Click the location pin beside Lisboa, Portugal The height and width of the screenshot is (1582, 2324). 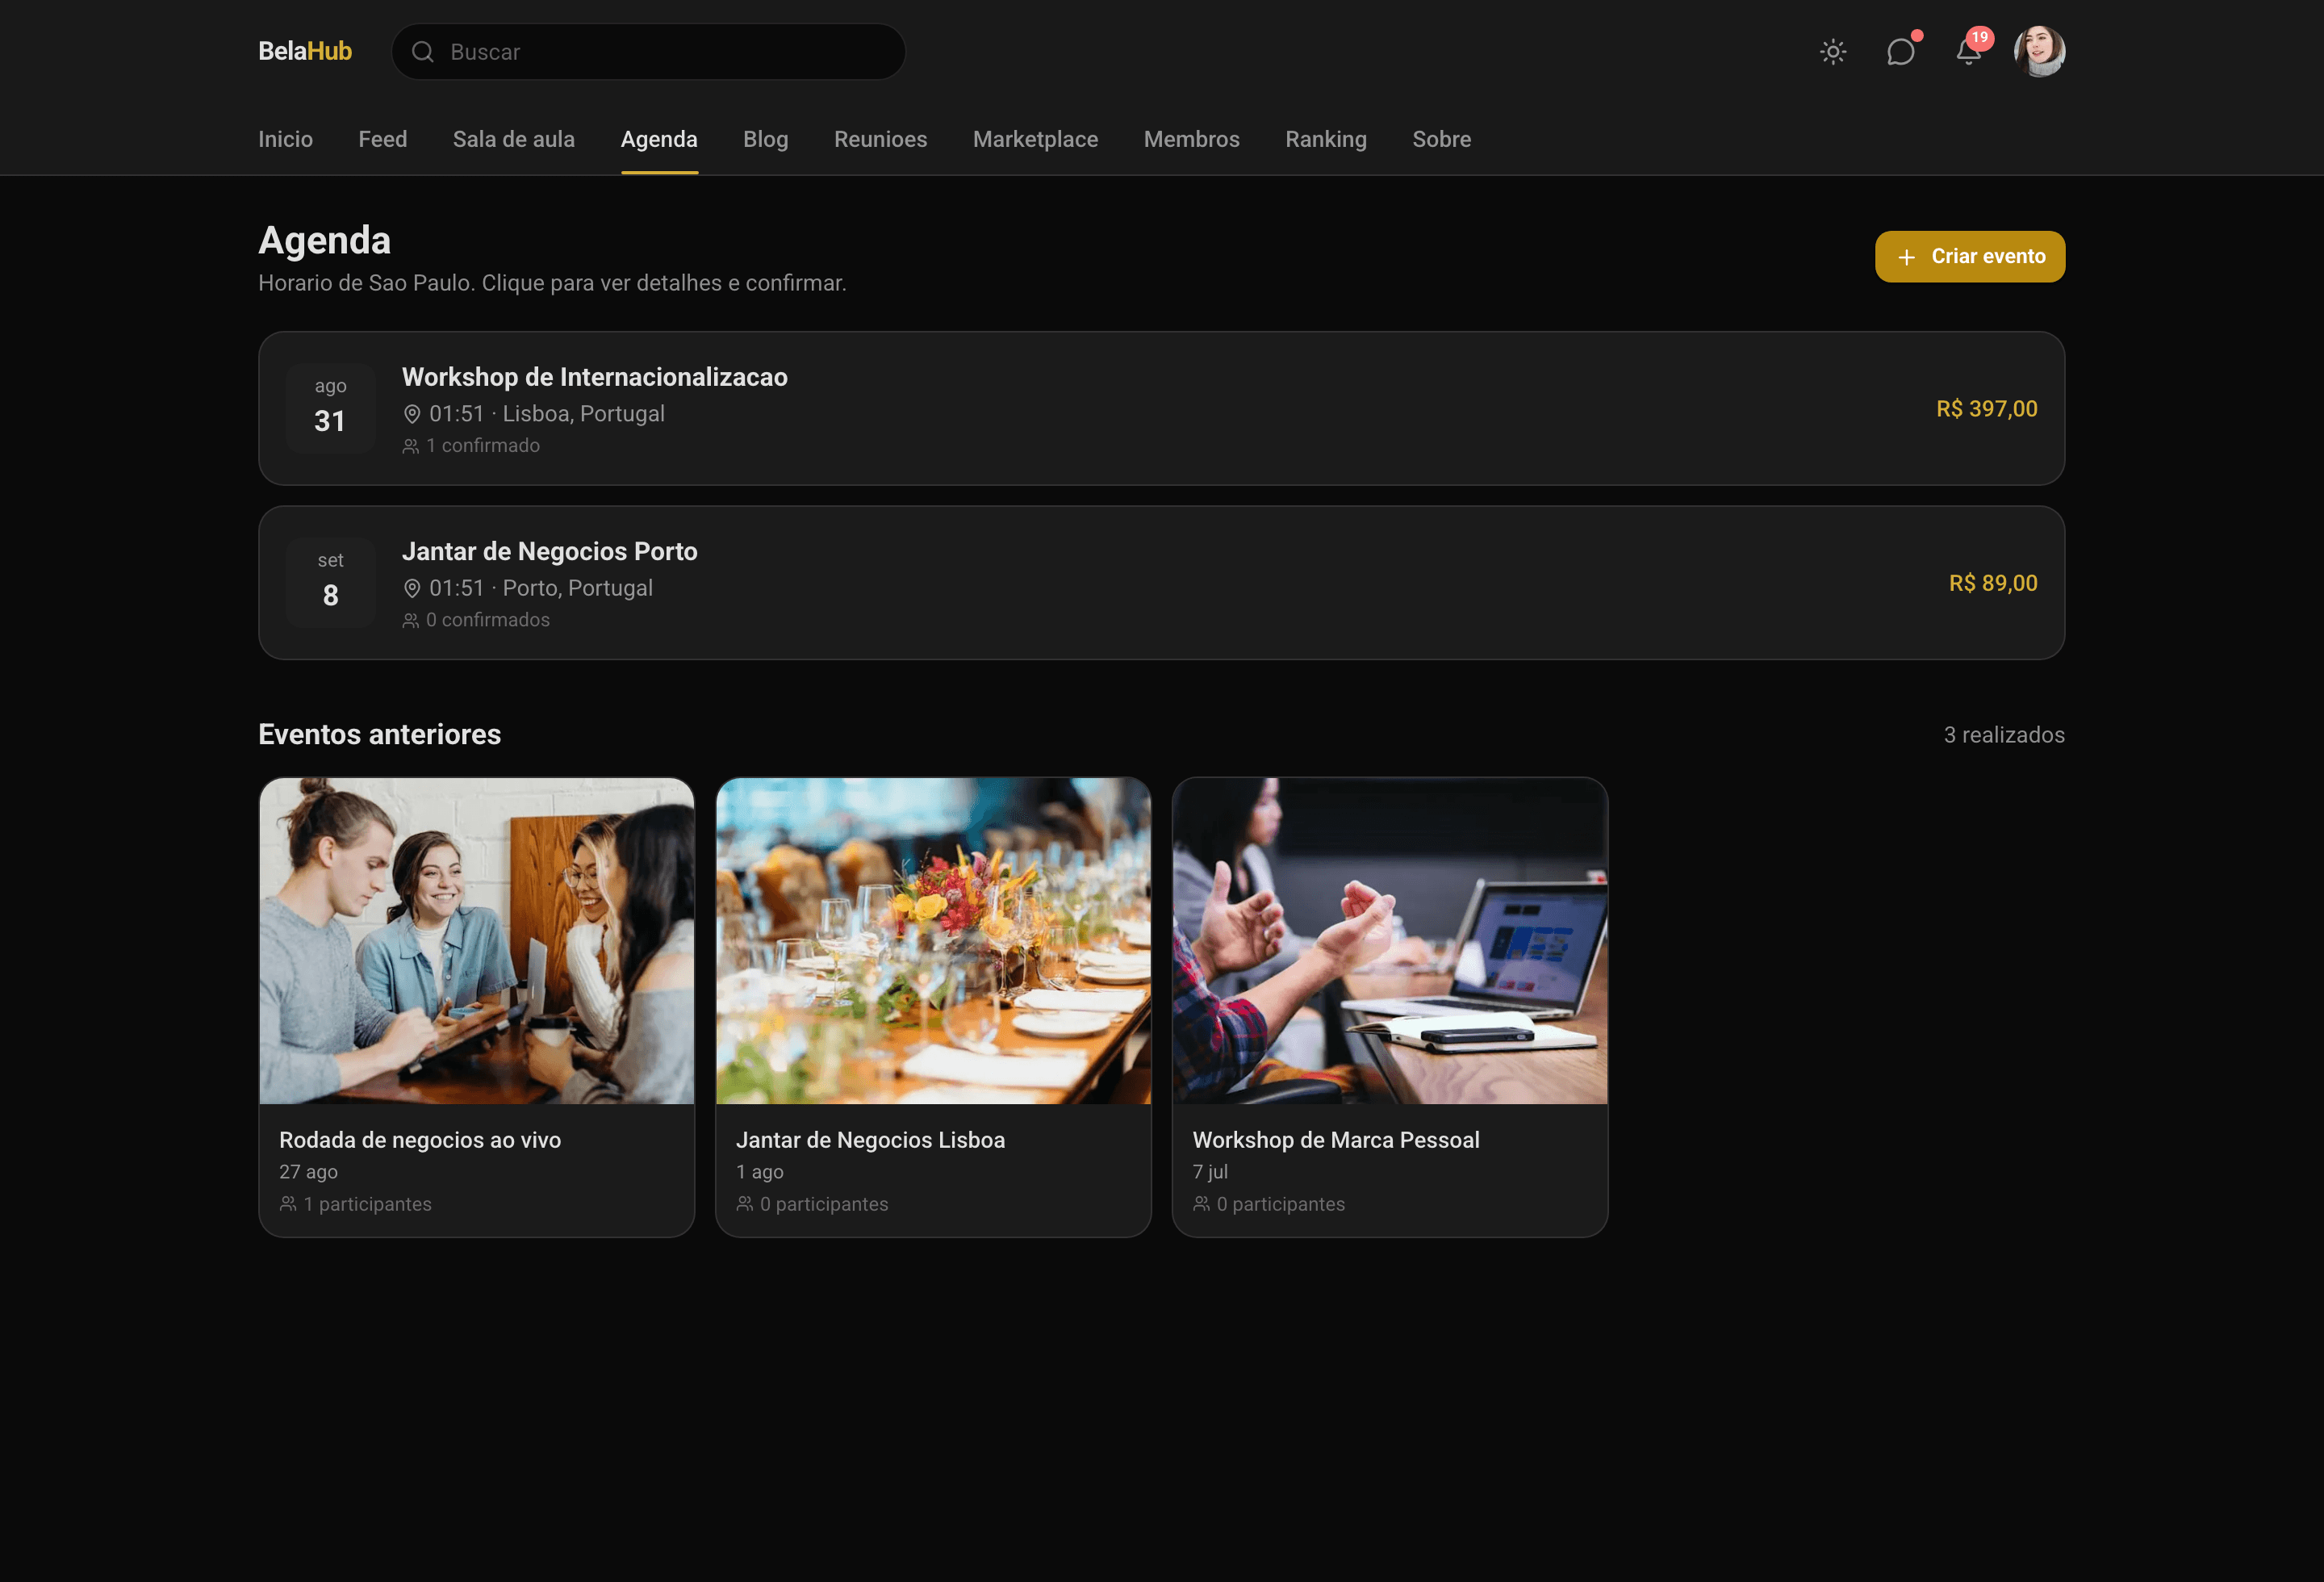pyautogui.click(x=412, y=414)
